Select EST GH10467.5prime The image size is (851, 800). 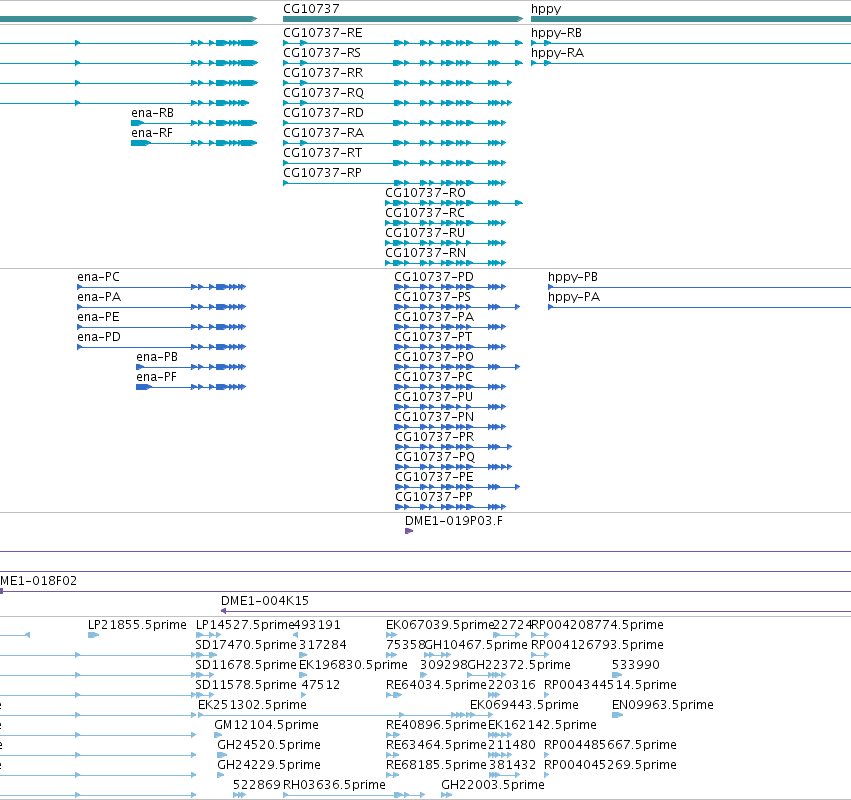click(476, 645)
